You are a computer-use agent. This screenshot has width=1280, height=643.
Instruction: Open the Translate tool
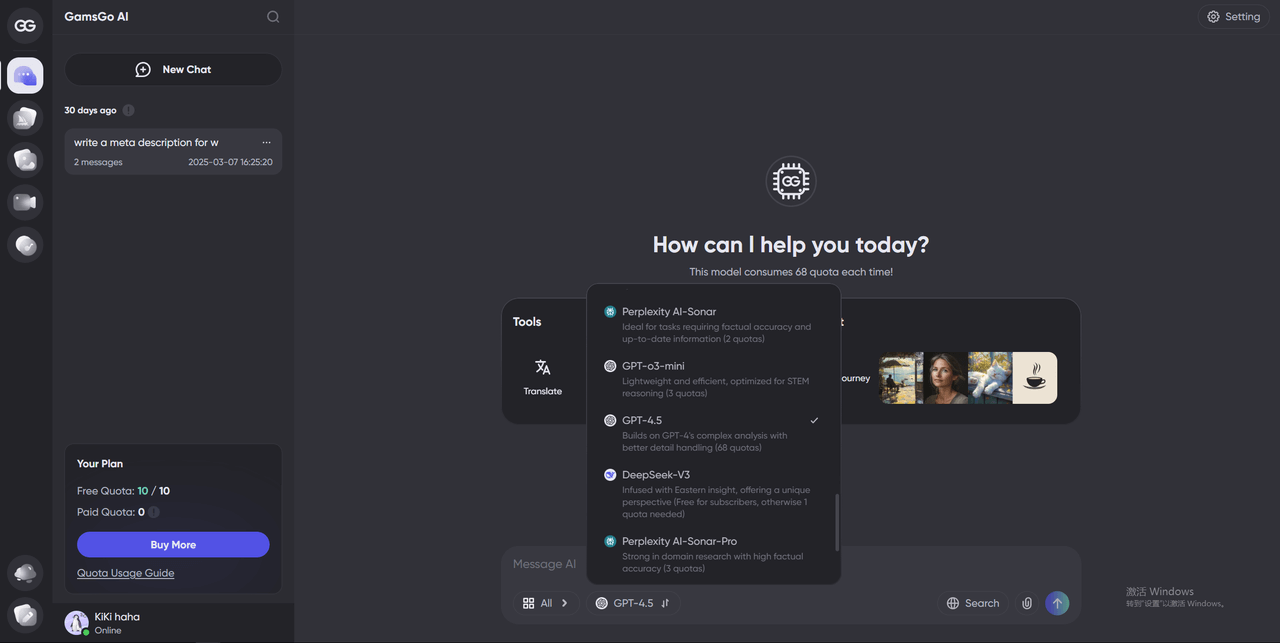(543, 378)
